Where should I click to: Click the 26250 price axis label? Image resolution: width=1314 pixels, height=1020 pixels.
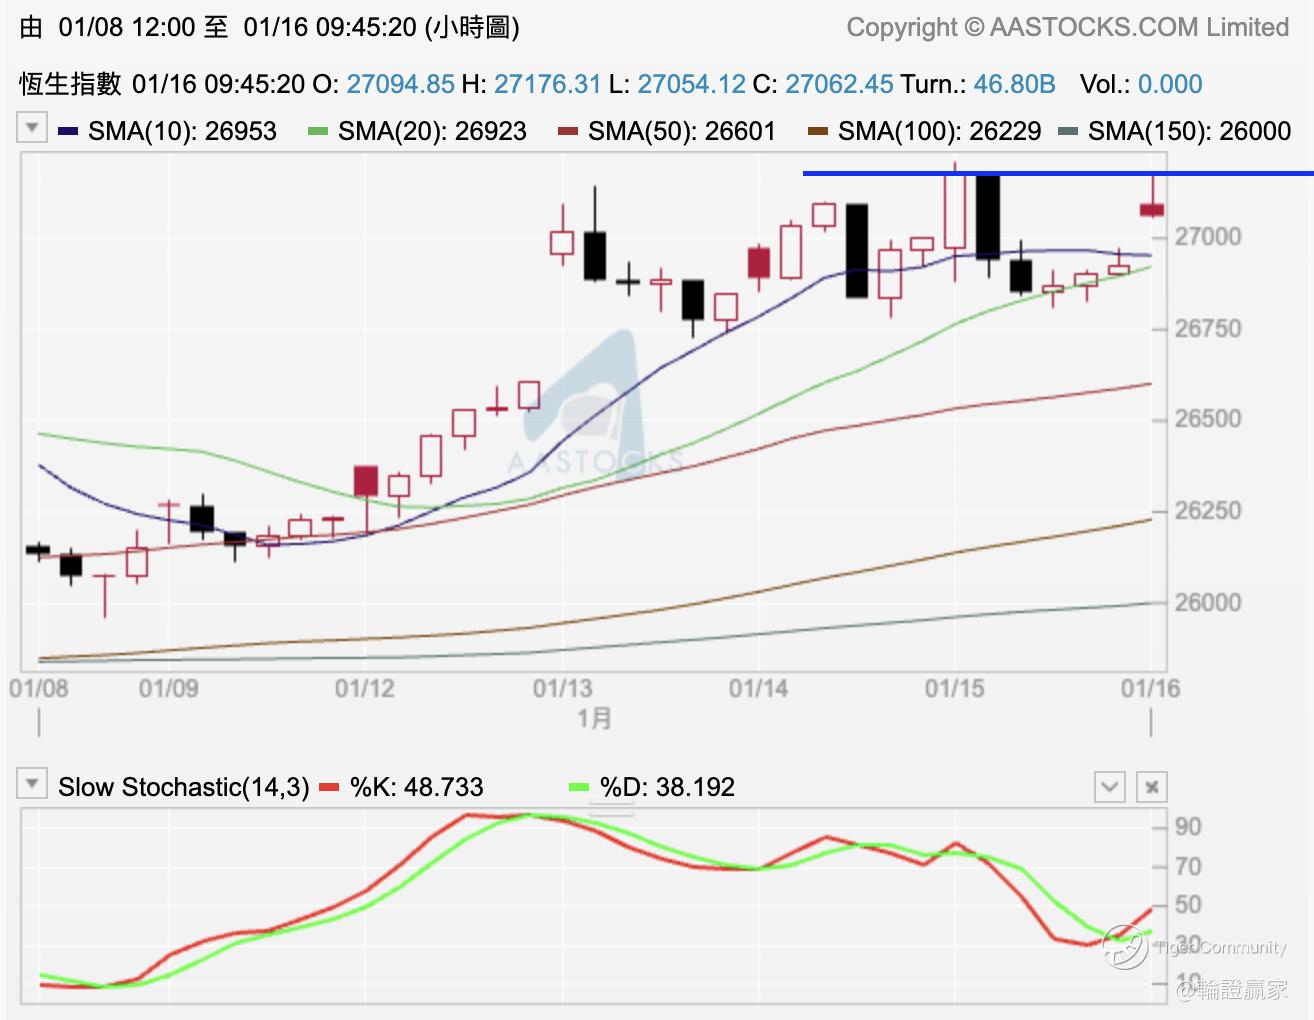1208,511
